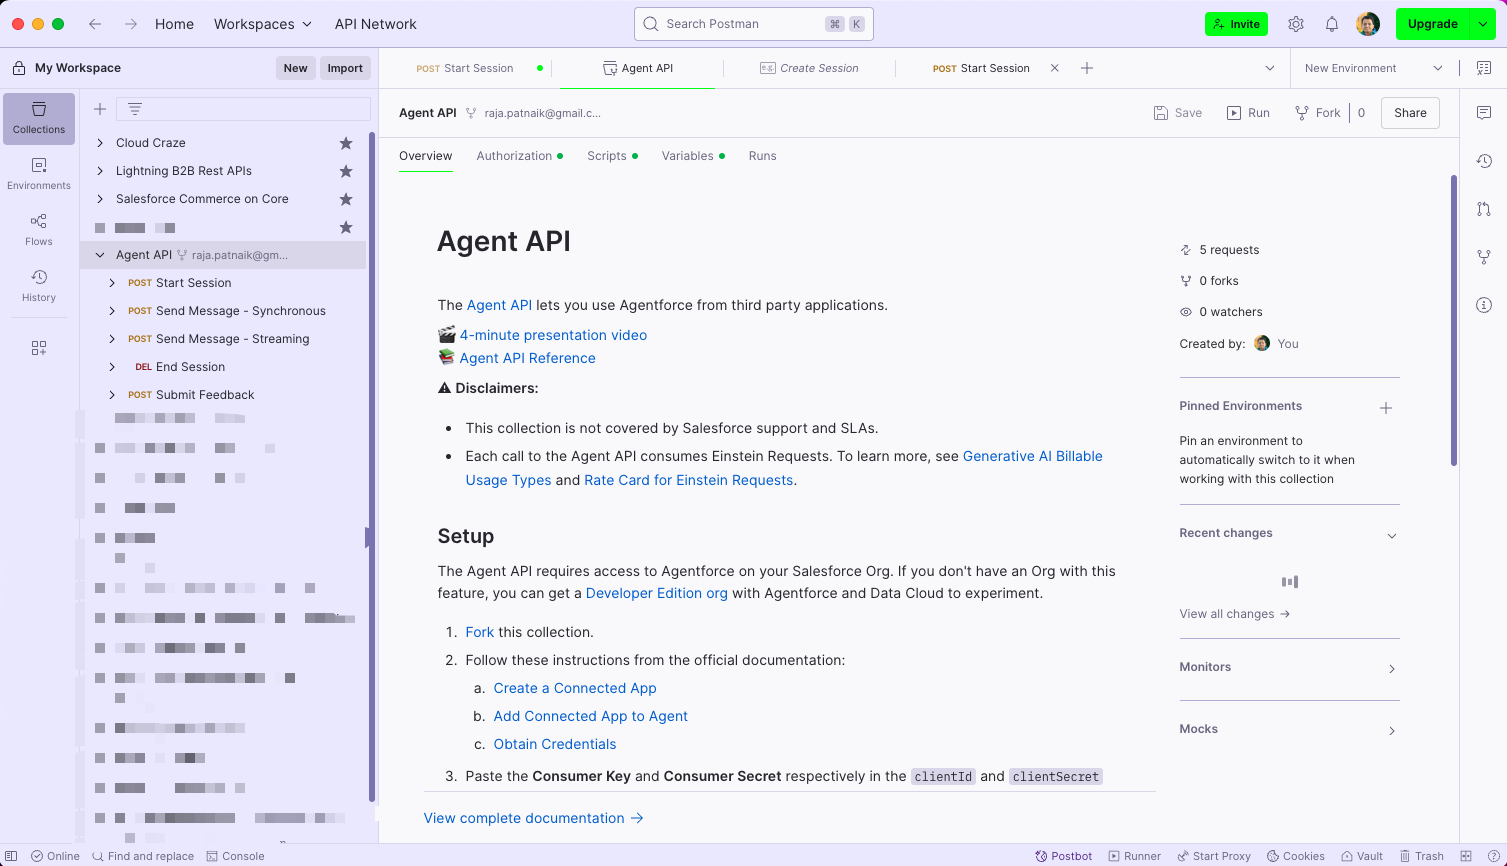Toggle the two-pane layout icon in status bar
Image resolution: width=1507 pixels, height=866 pixels.
coord(1466,856)
